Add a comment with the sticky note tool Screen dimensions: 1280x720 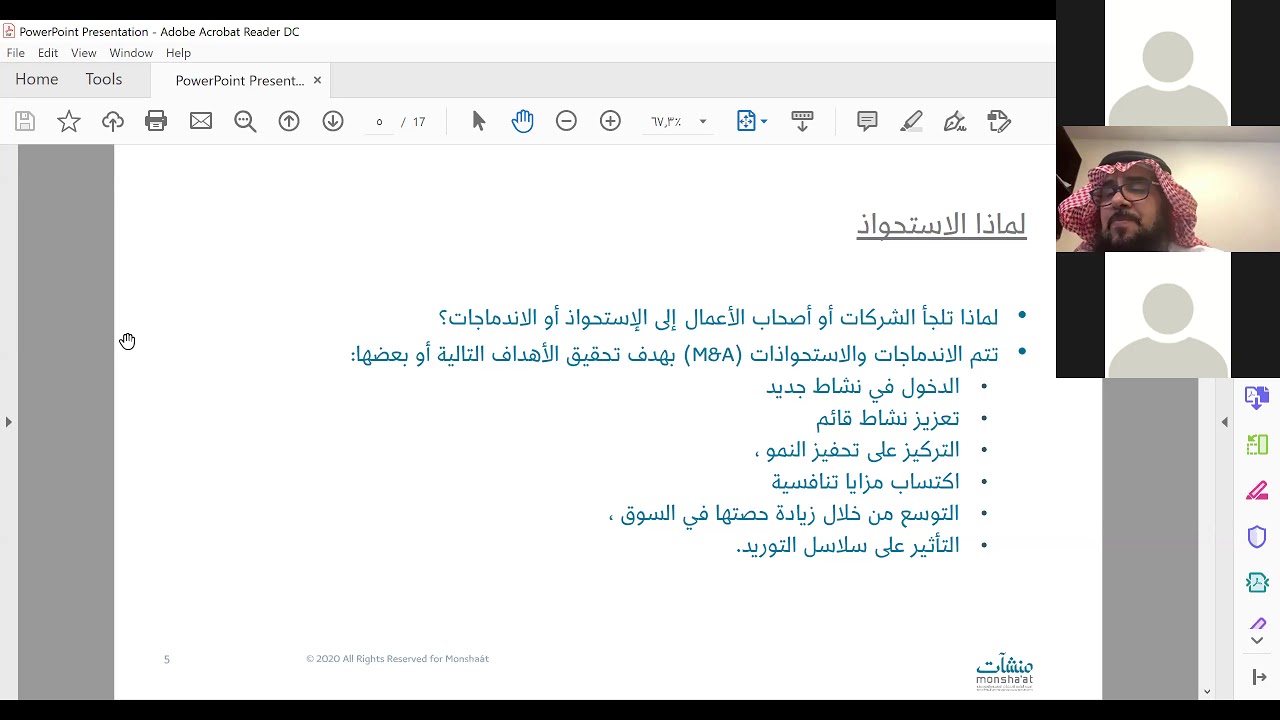coord(867,121)
